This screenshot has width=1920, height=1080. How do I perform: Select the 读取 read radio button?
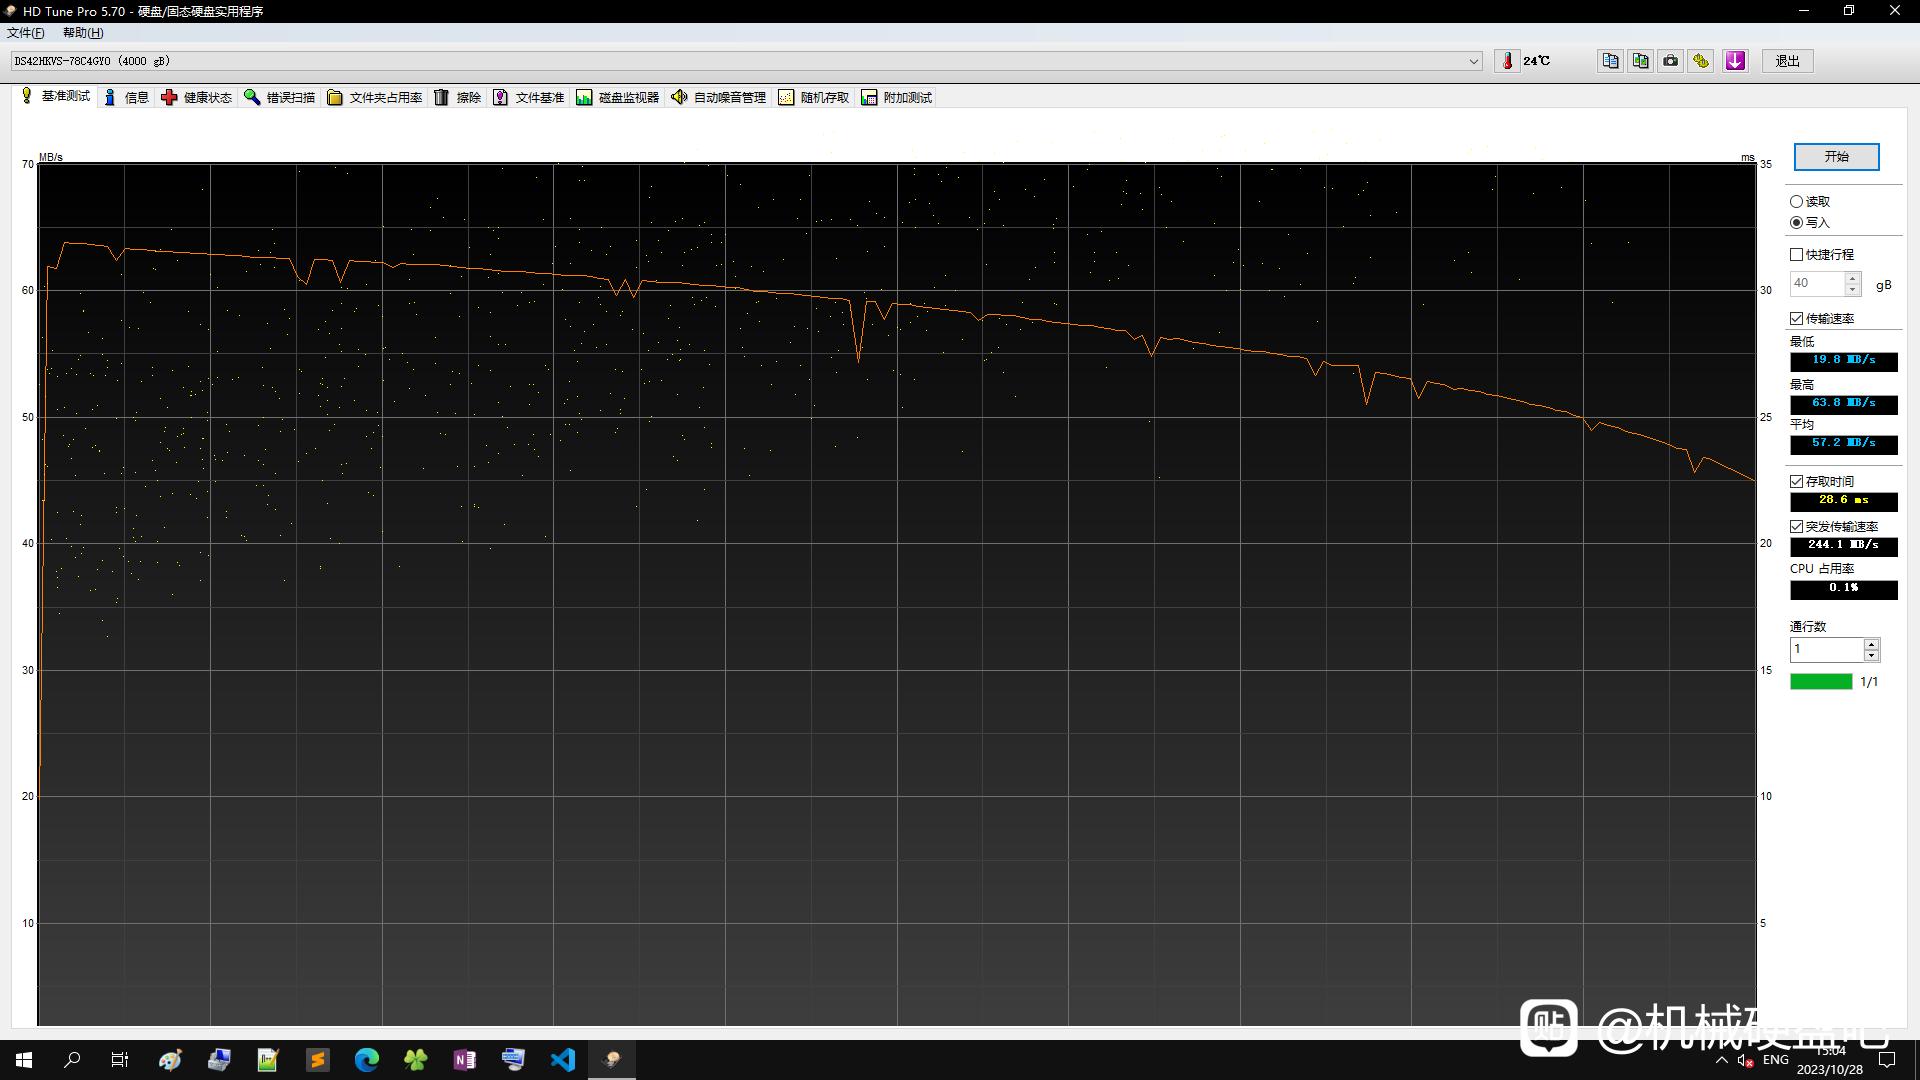tap(1810, 201)
